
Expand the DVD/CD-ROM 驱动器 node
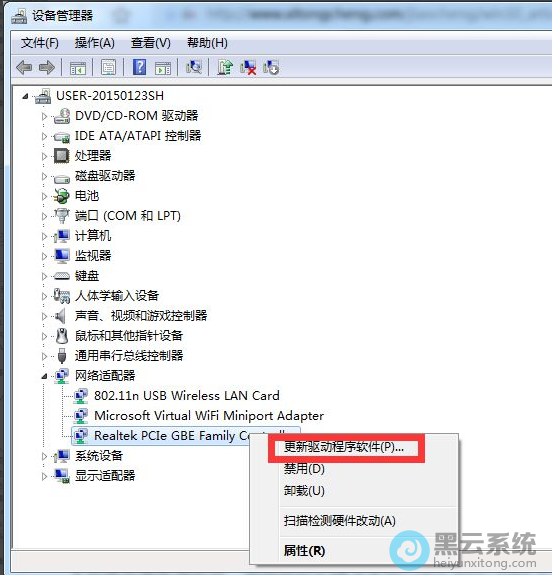pos(44,117)
